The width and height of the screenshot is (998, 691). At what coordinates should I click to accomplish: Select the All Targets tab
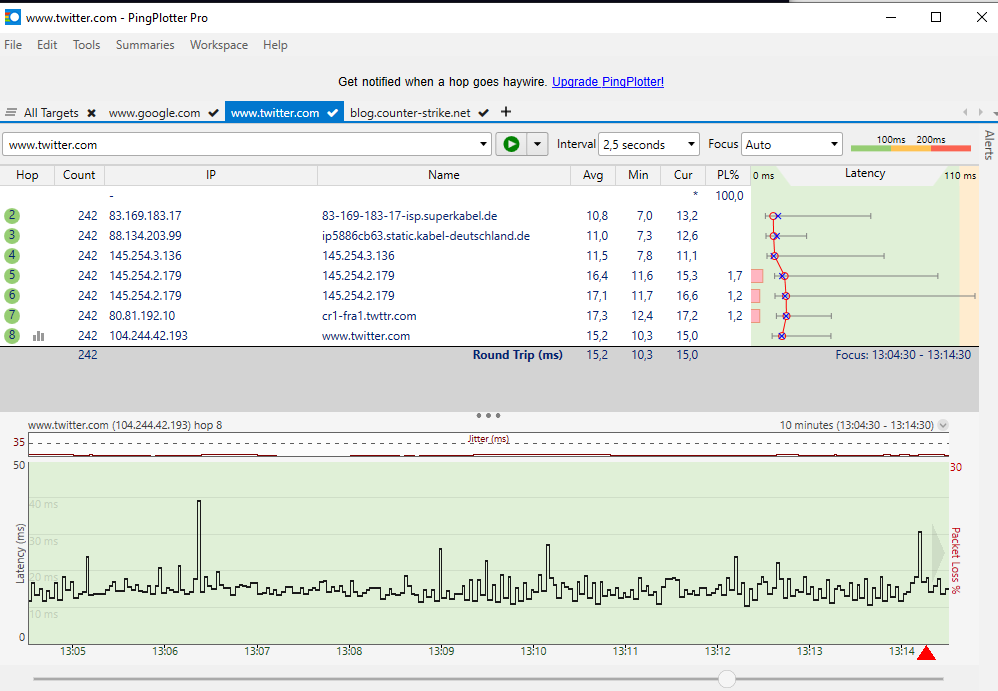pyautogui.click(x=51, y=113)
